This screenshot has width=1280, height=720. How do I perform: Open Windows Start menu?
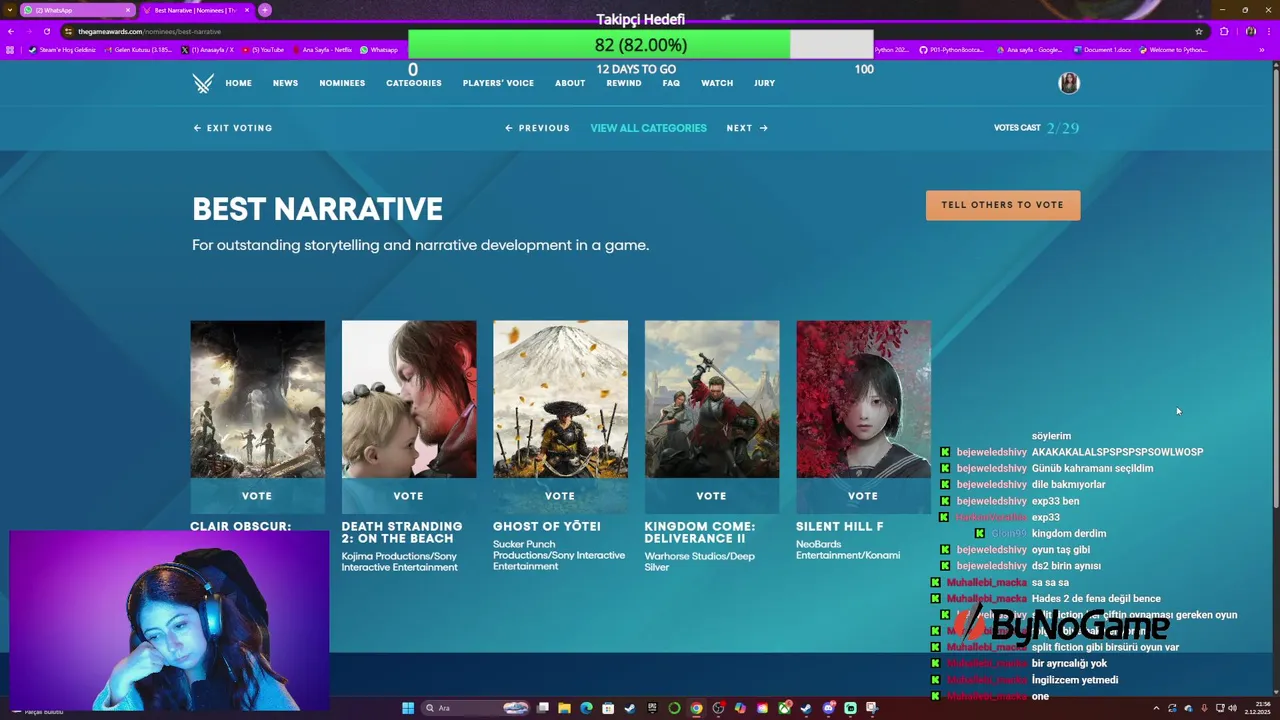(x=408, y=708)
